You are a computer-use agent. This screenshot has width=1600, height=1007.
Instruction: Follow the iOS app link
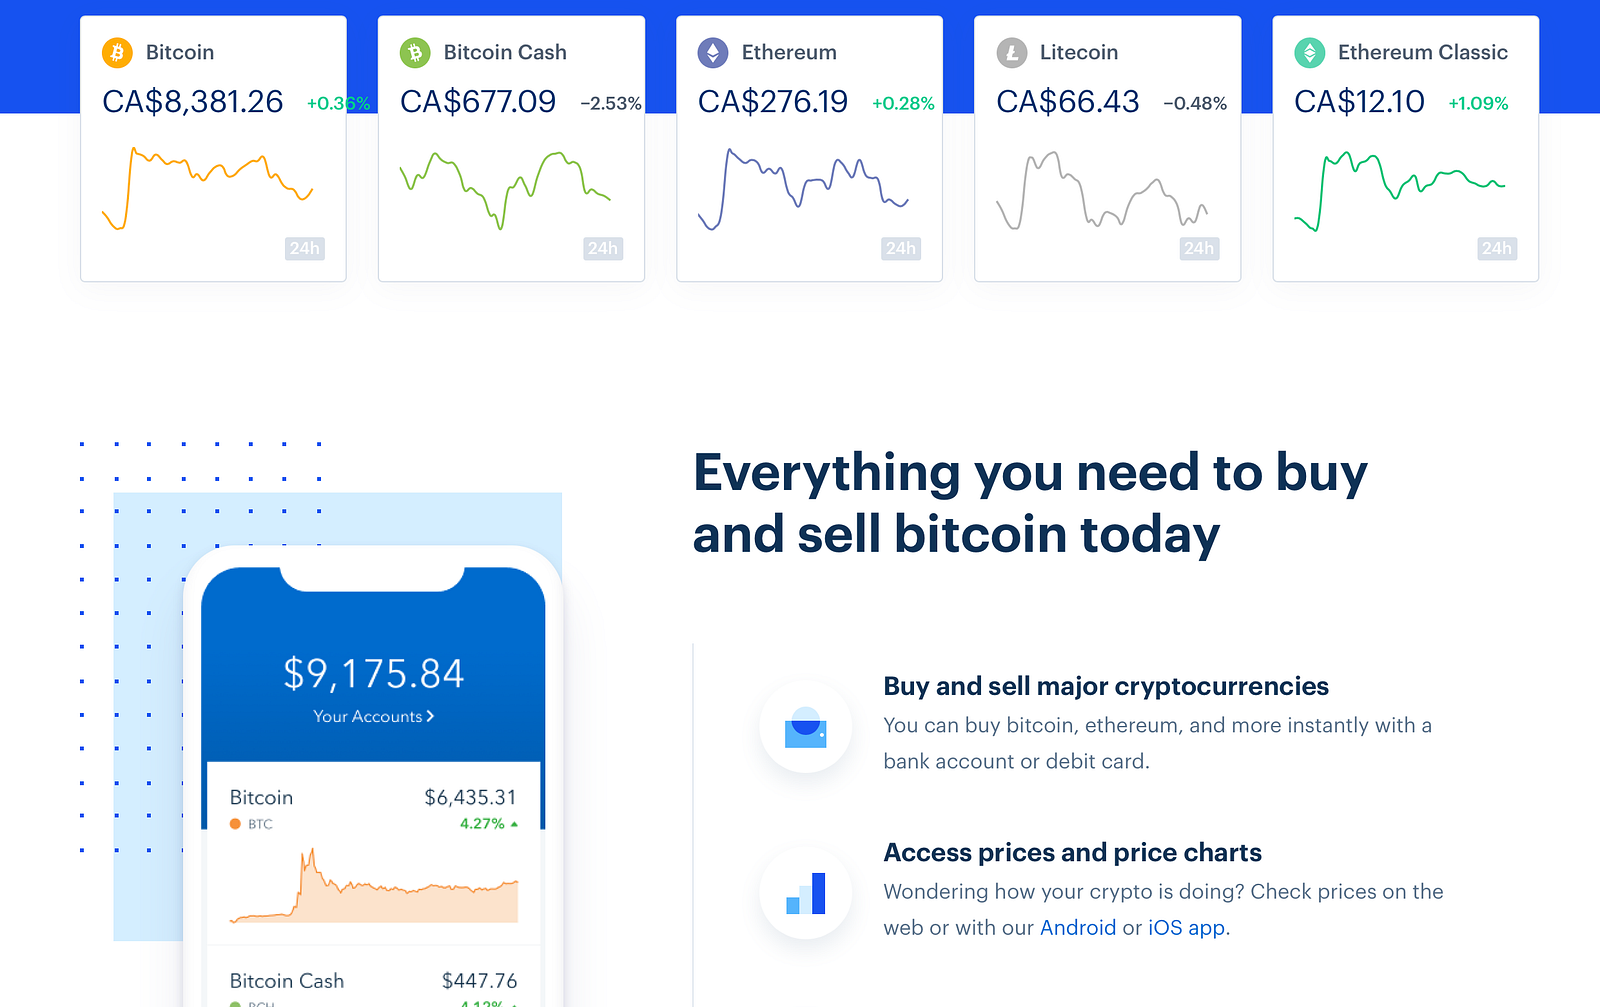[x=1187, y=927]
